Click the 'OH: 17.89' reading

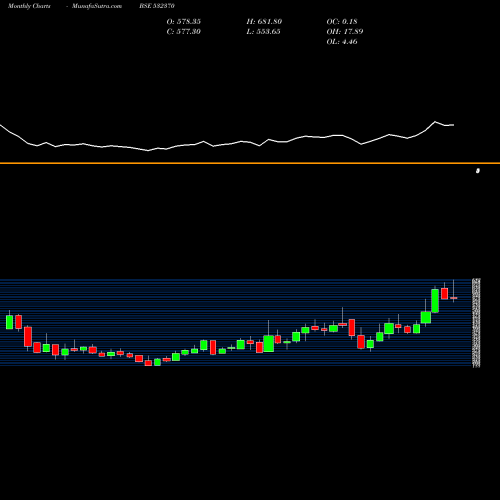(345, 31)
